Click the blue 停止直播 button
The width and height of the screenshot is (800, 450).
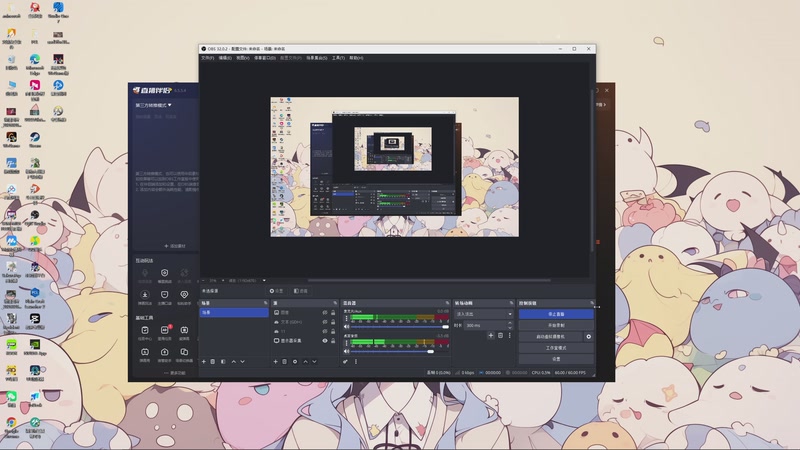tap(556, 314)
